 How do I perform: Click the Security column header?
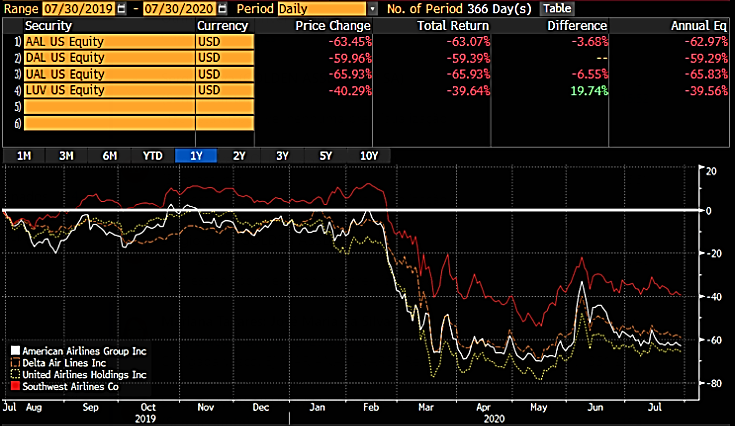(48, 26)
